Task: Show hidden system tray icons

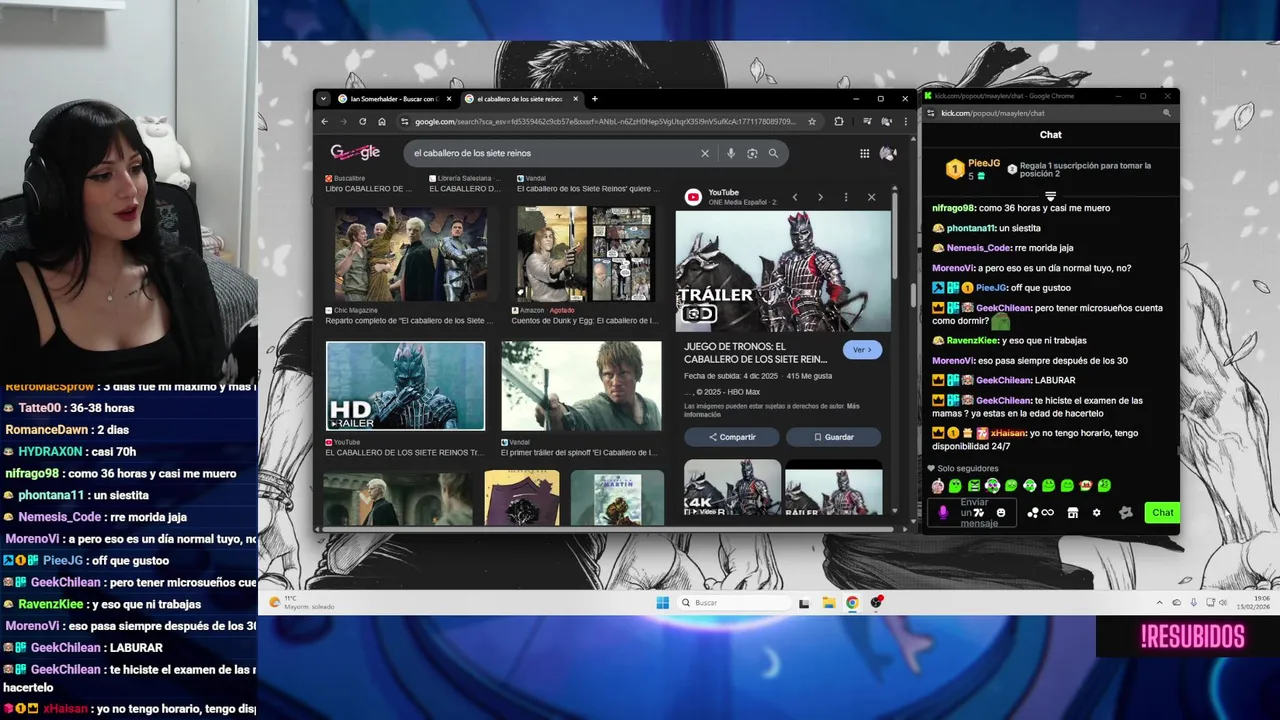Action: (x=1160, y=602)
